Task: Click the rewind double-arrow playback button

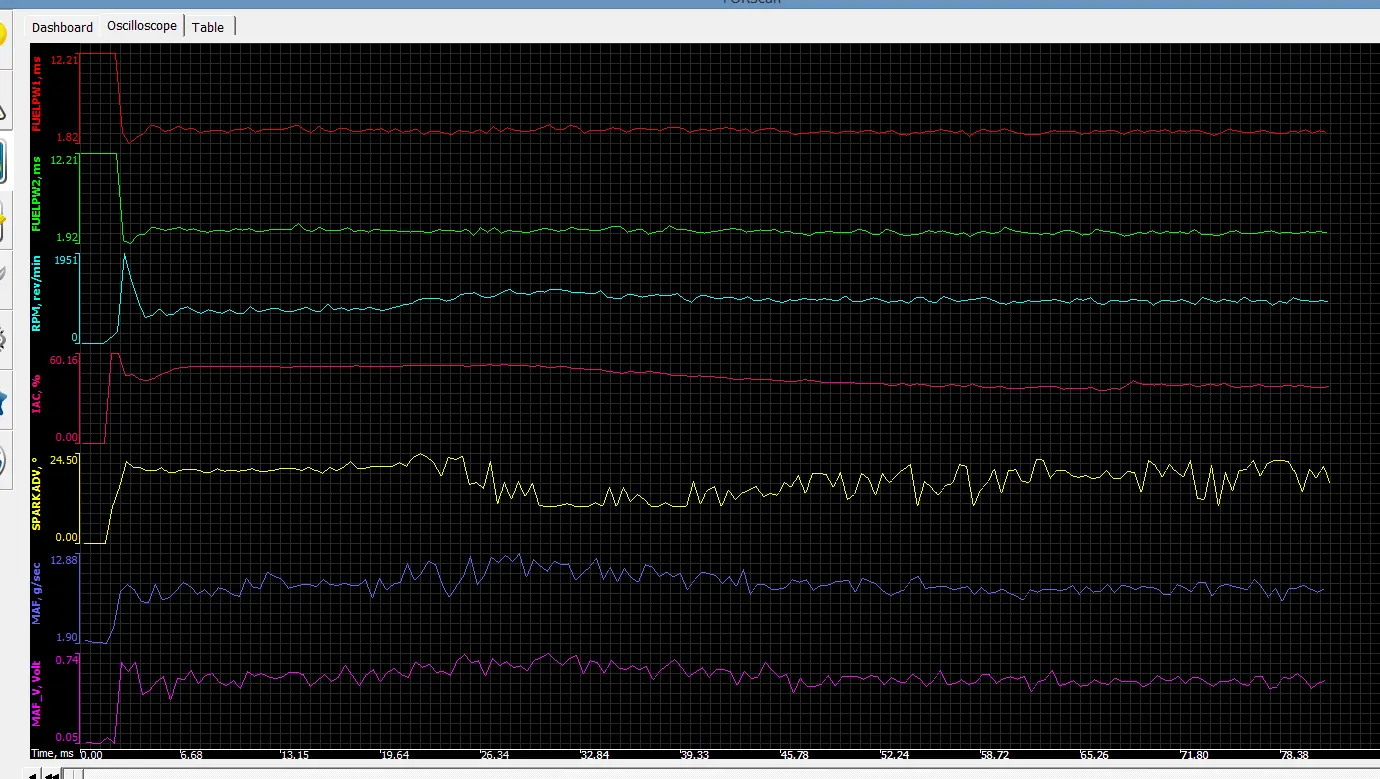Action: 50,774
